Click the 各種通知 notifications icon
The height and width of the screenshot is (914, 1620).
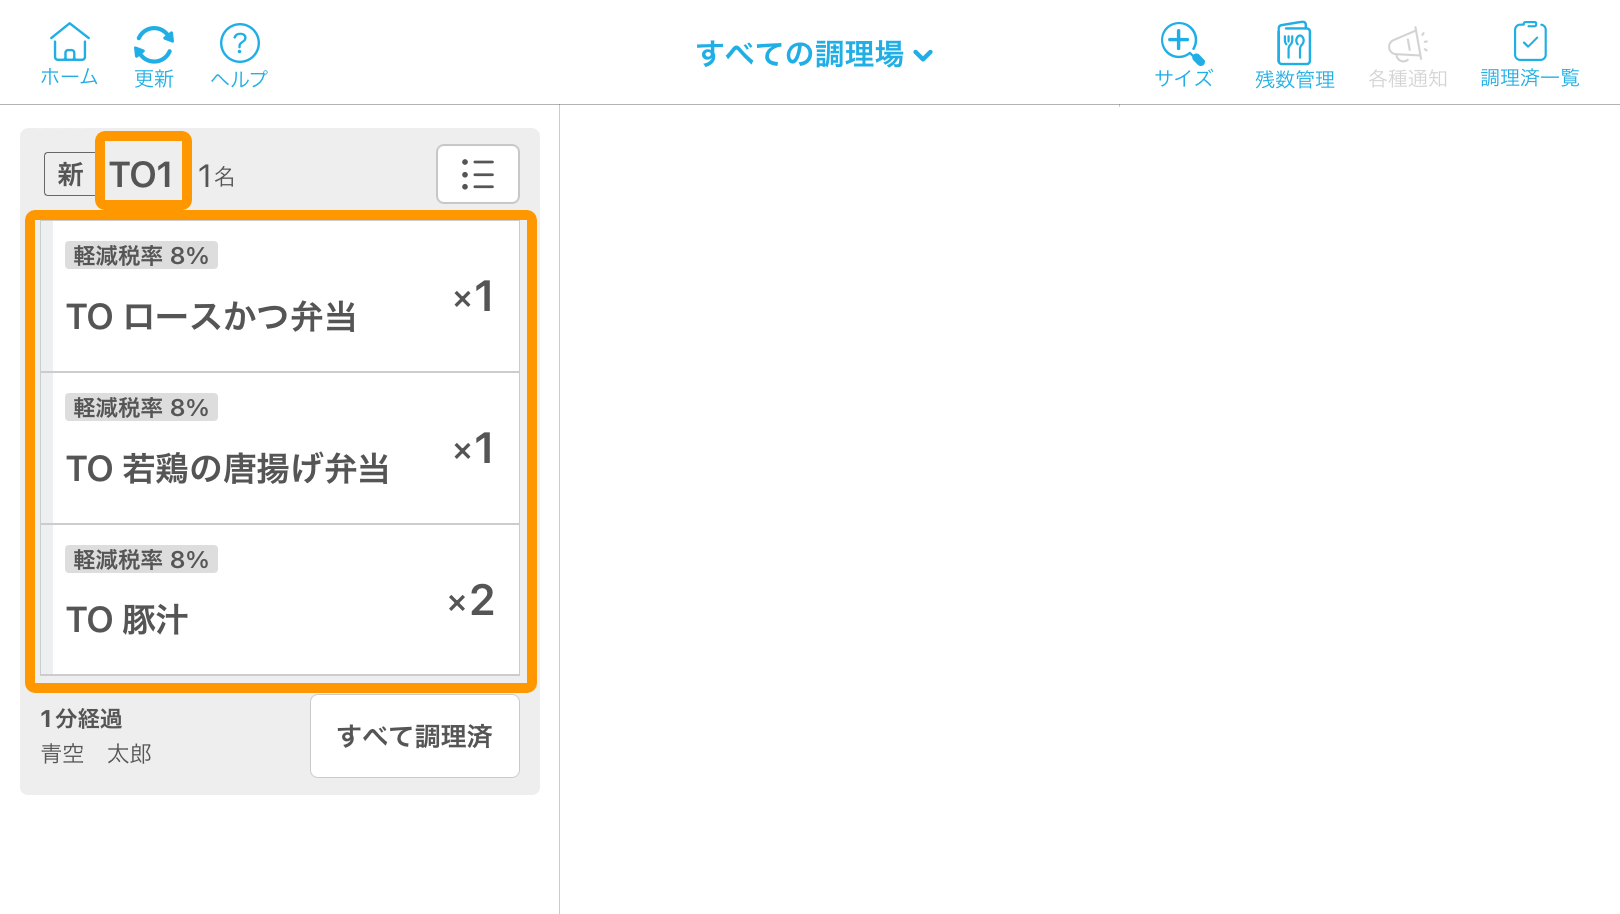click(x=1408, y=52)
